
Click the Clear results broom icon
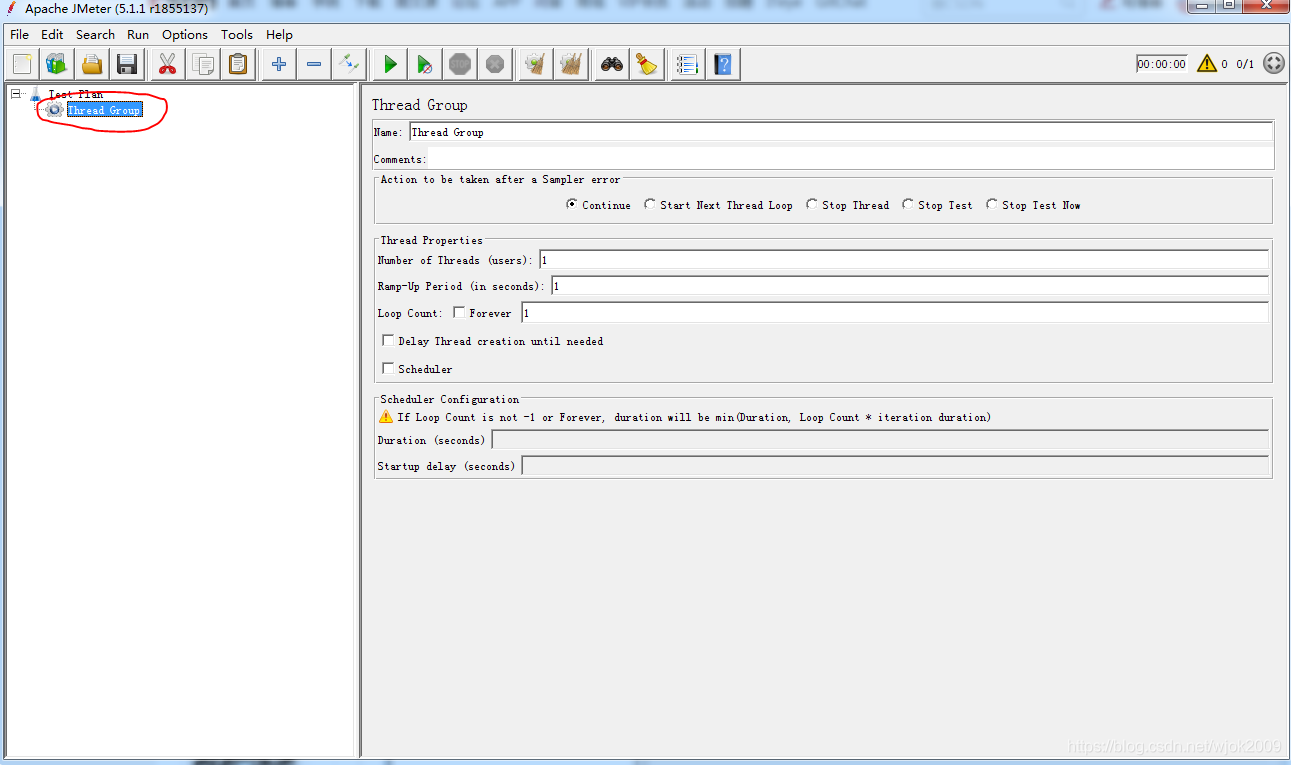click(x=536, y=65)
